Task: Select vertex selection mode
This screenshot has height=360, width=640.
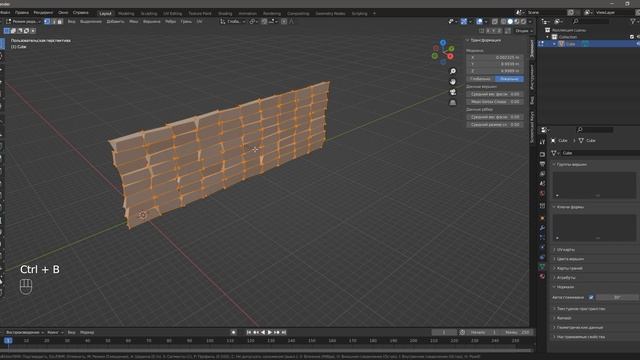Action: [47, 21]
